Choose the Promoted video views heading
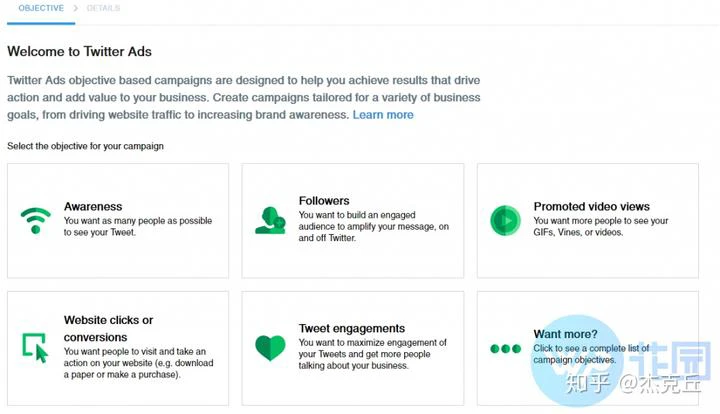Screen dimensions: 720x414 point(591,207)
